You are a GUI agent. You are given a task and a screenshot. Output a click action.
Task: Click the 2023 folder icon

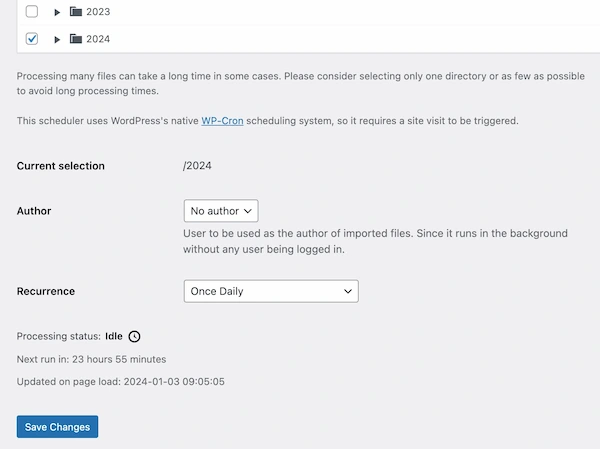pyautogui.click(x=76, y=11)
